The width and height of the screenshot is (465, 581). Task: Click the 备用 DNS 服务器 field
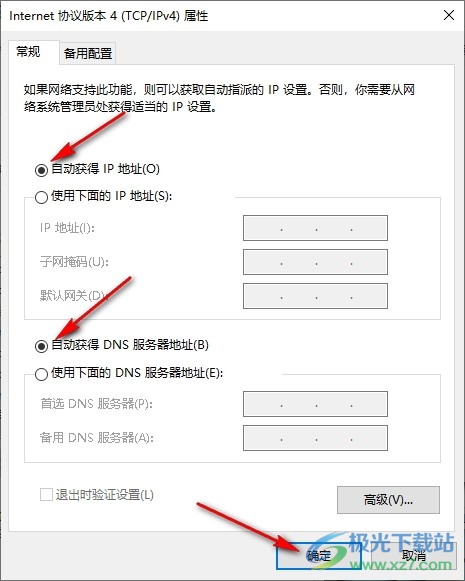pos(315,438)
